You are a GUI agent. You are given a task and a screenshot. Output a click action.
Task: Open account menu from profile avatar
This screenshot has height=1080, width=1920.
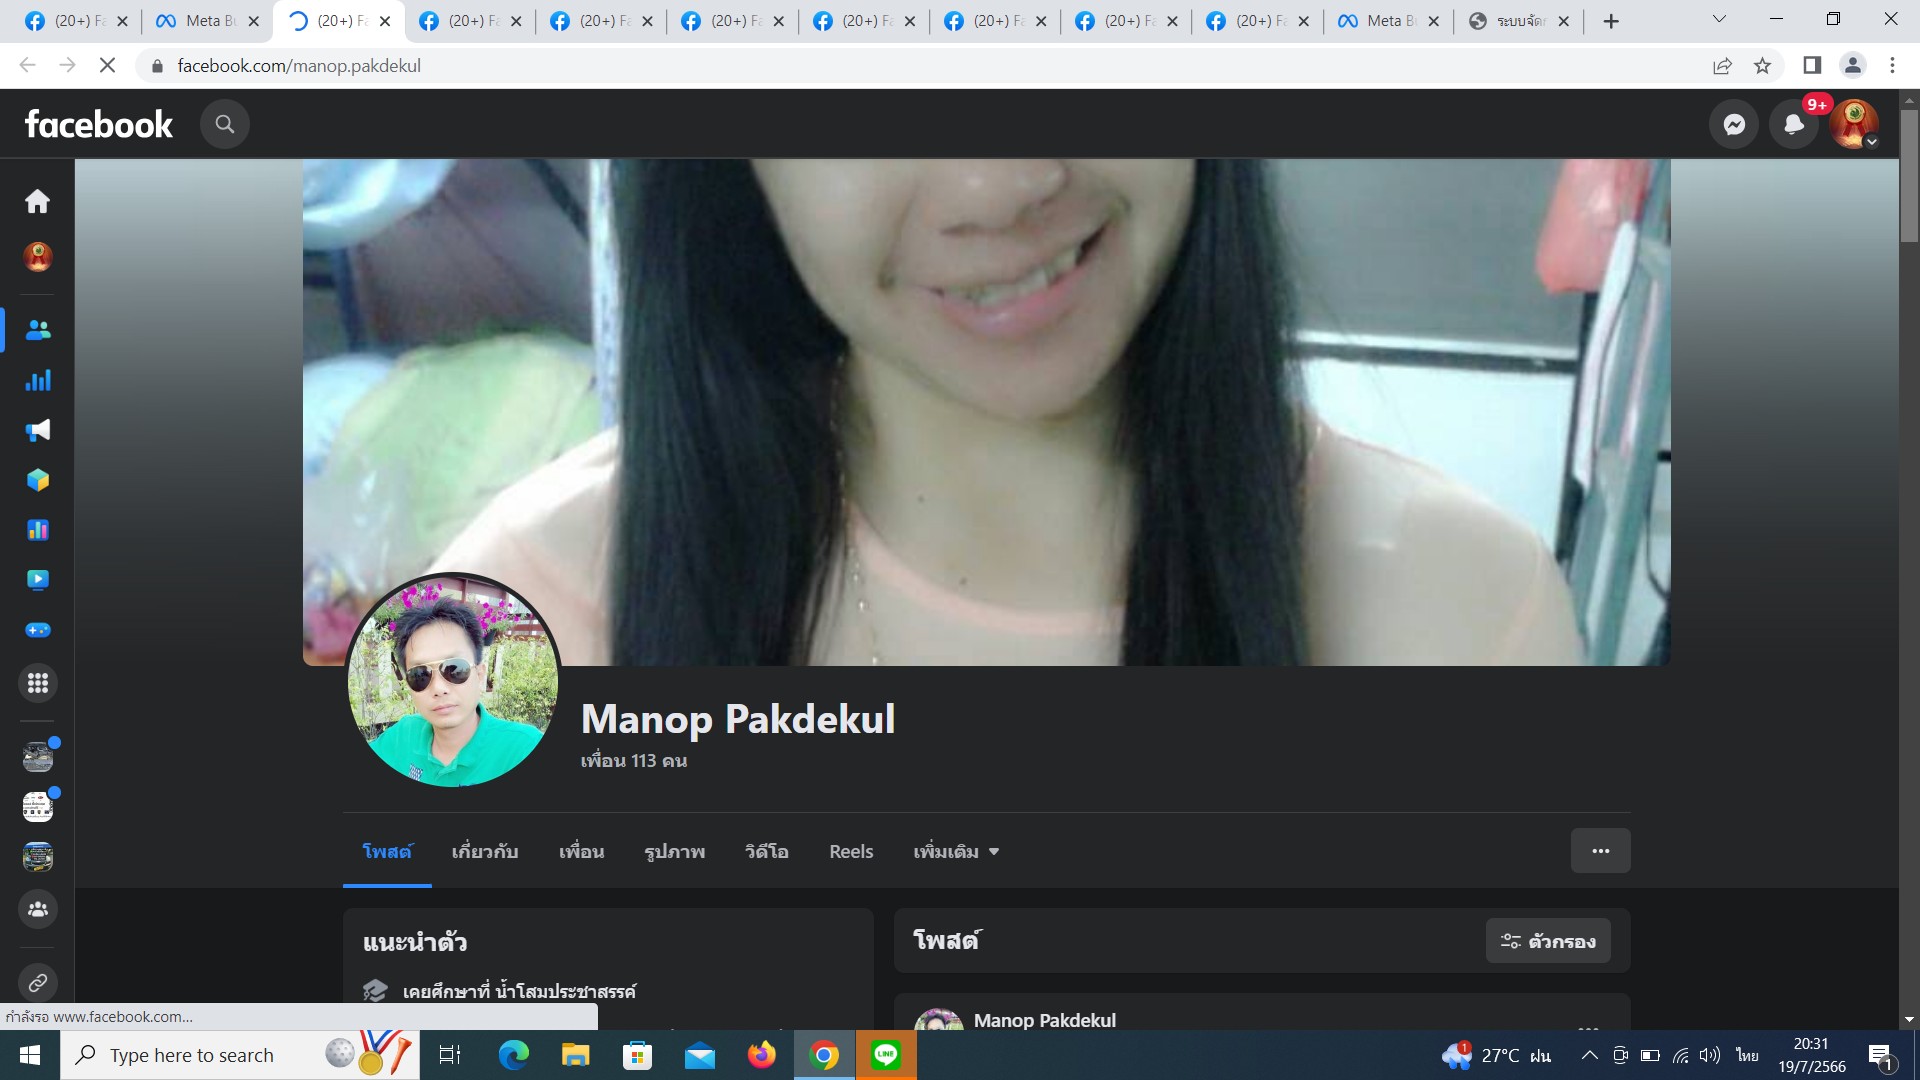pos(1854,124)
